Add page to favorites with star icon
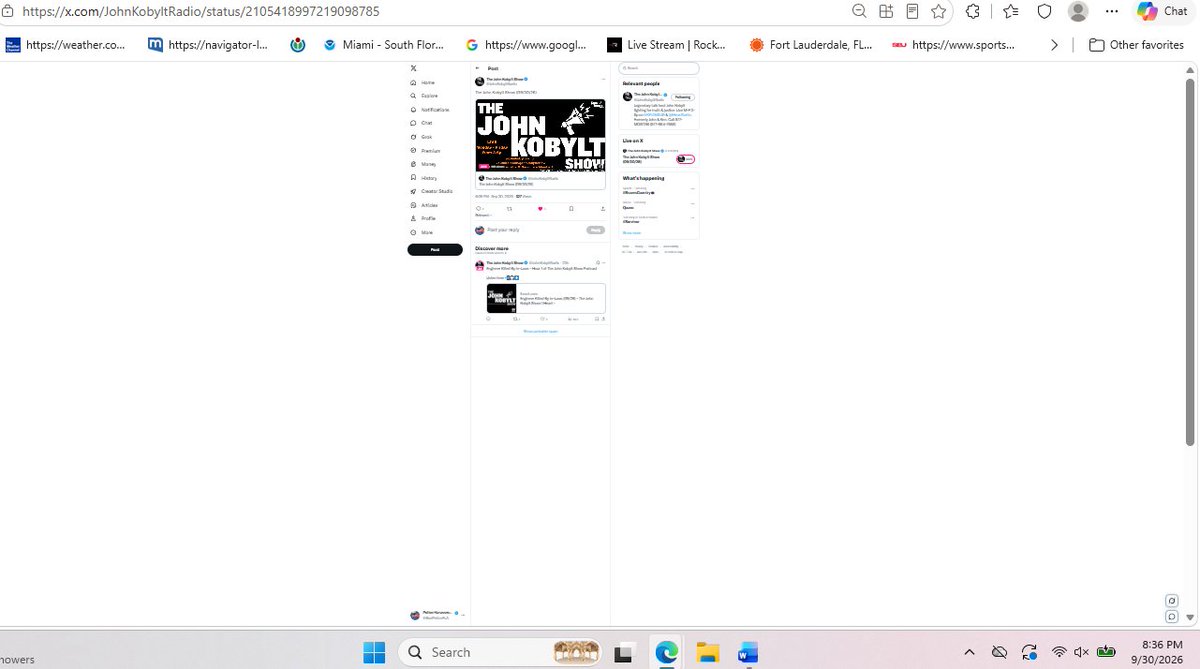The height and width of the screenshot is (669, 1200). tap(938, 11)
